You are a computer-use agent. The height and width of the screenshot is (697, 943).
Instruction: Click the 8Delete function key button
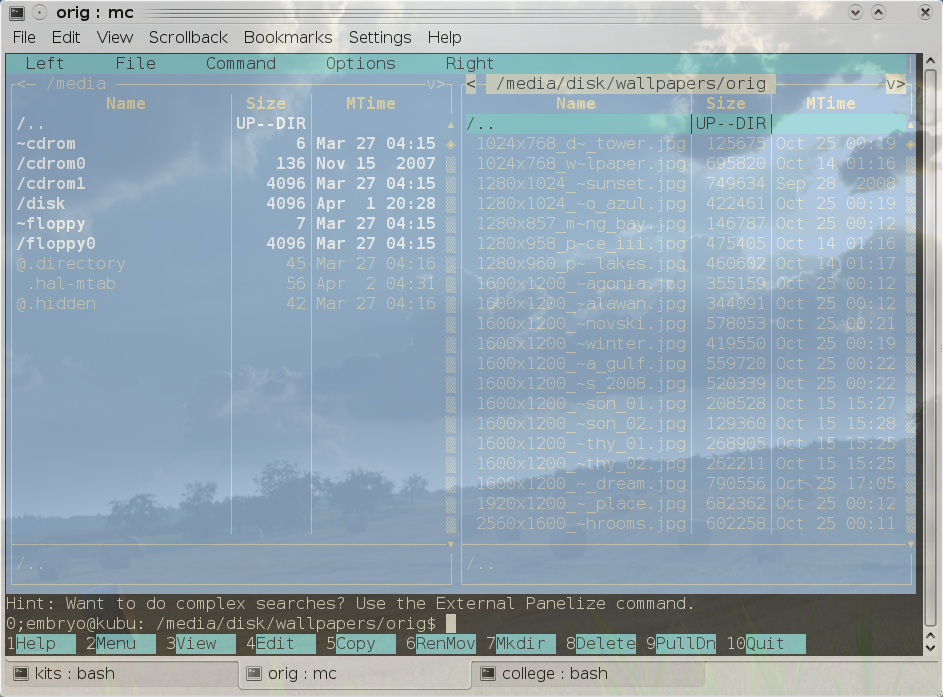[600, 643]
